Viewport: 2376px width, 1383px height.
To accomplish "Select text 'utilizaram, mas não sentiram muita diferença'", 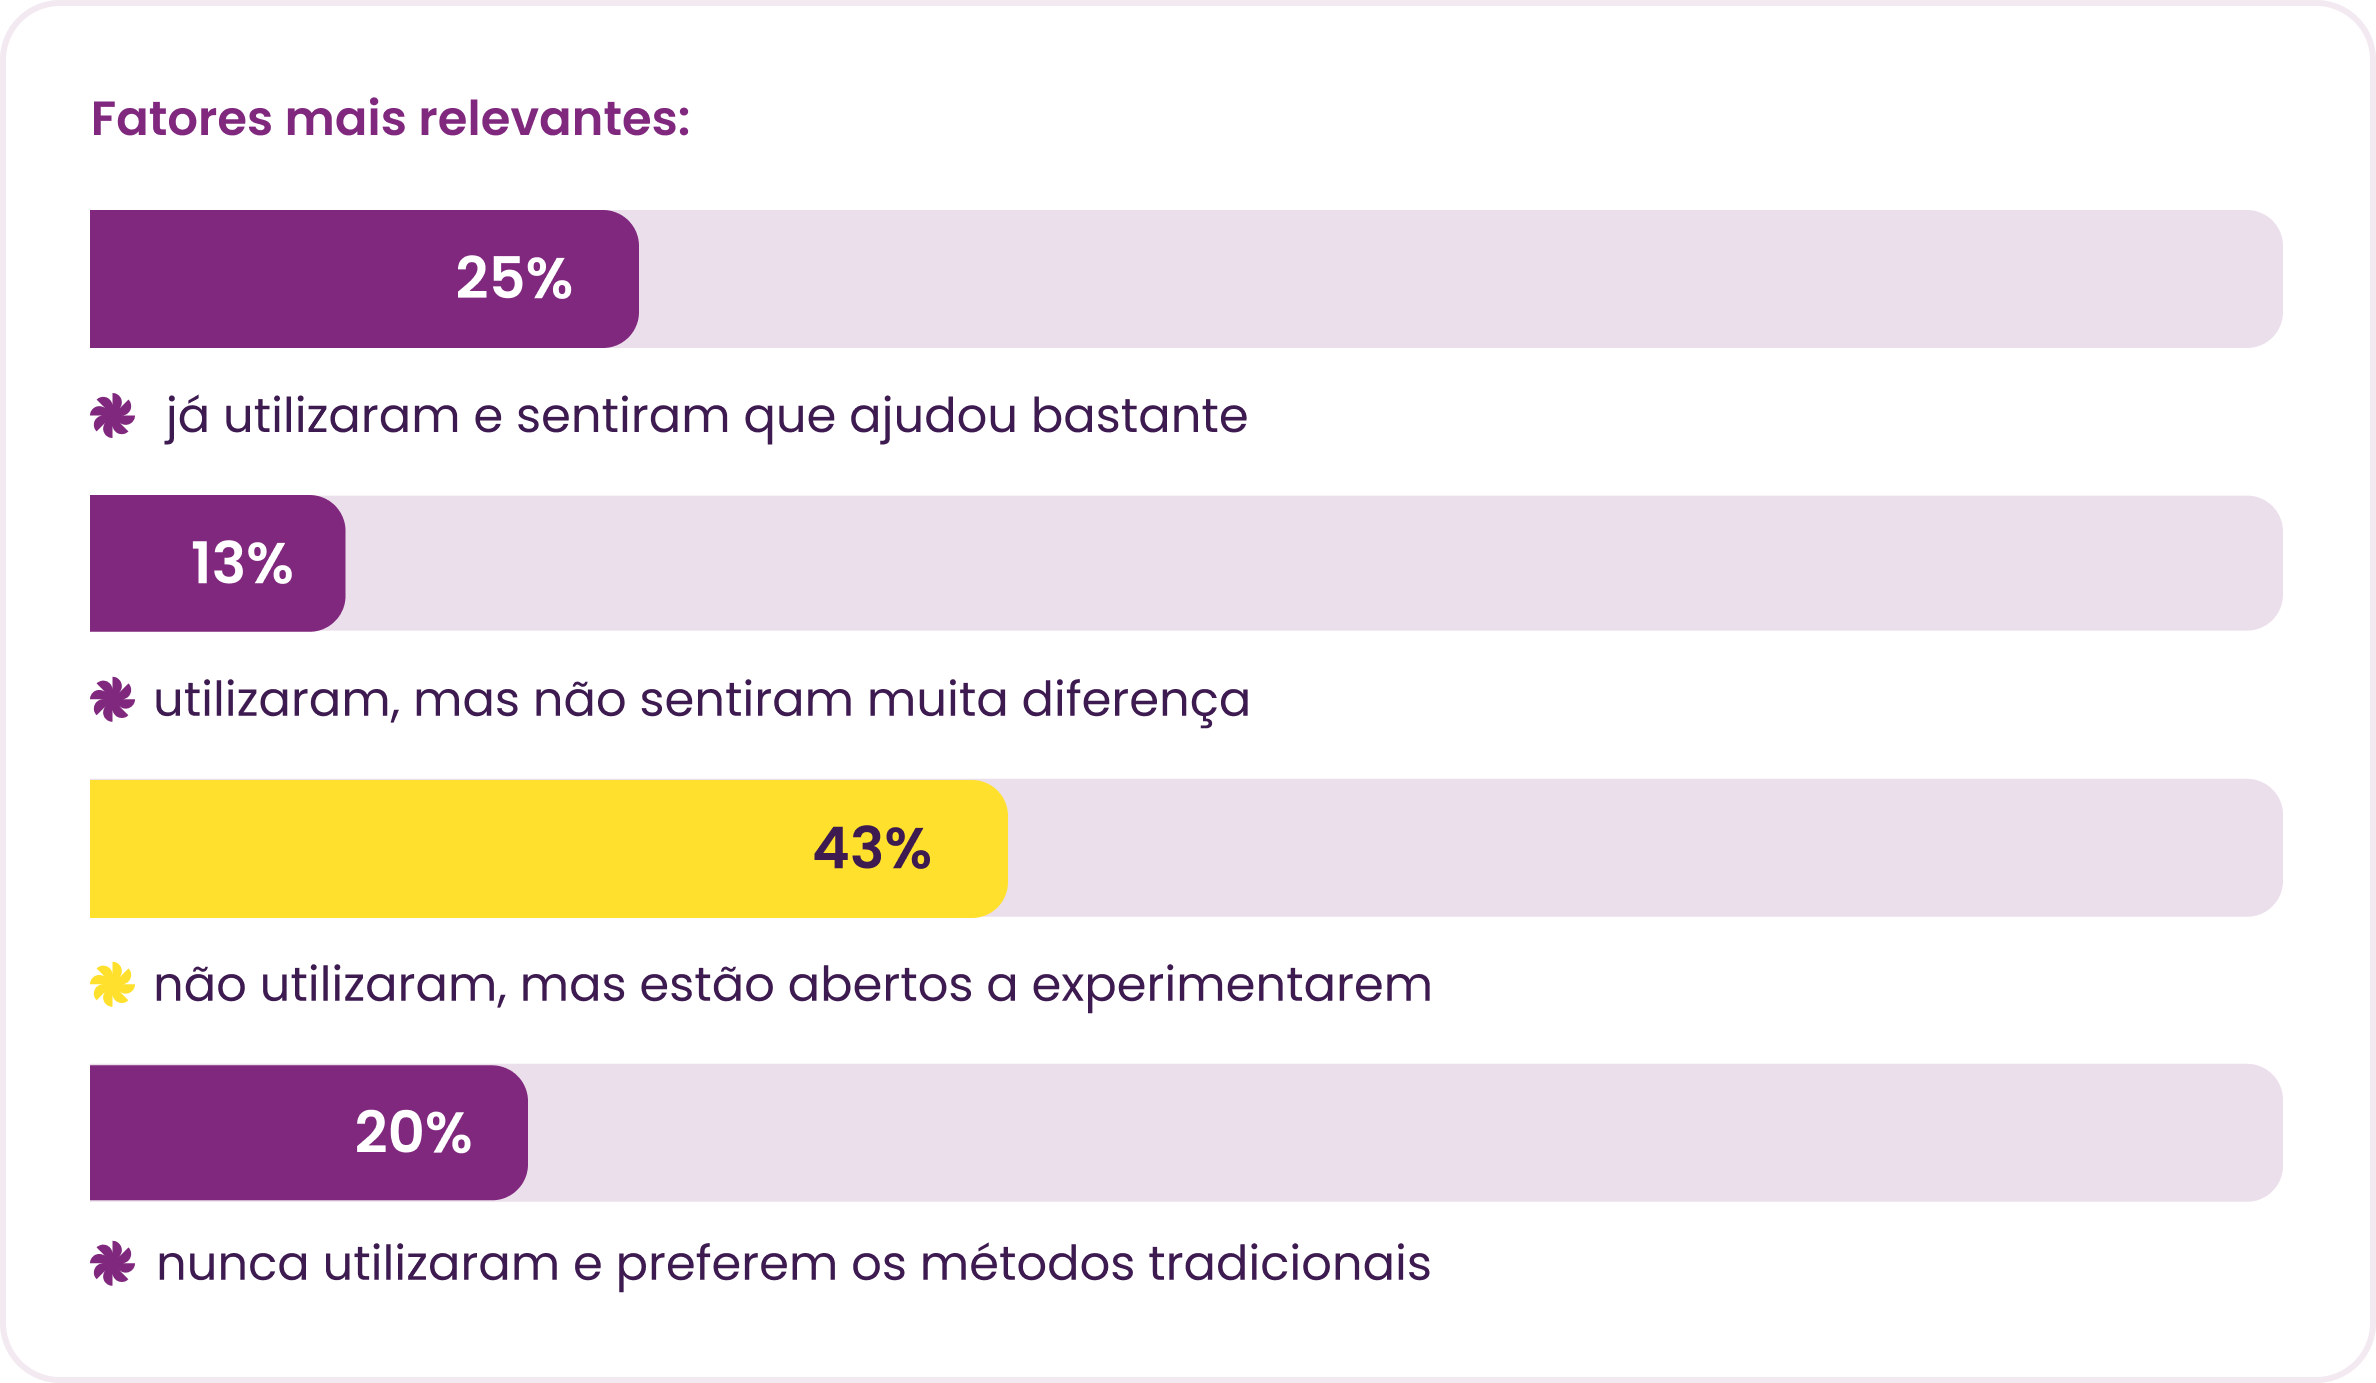I will pos(702,700).
